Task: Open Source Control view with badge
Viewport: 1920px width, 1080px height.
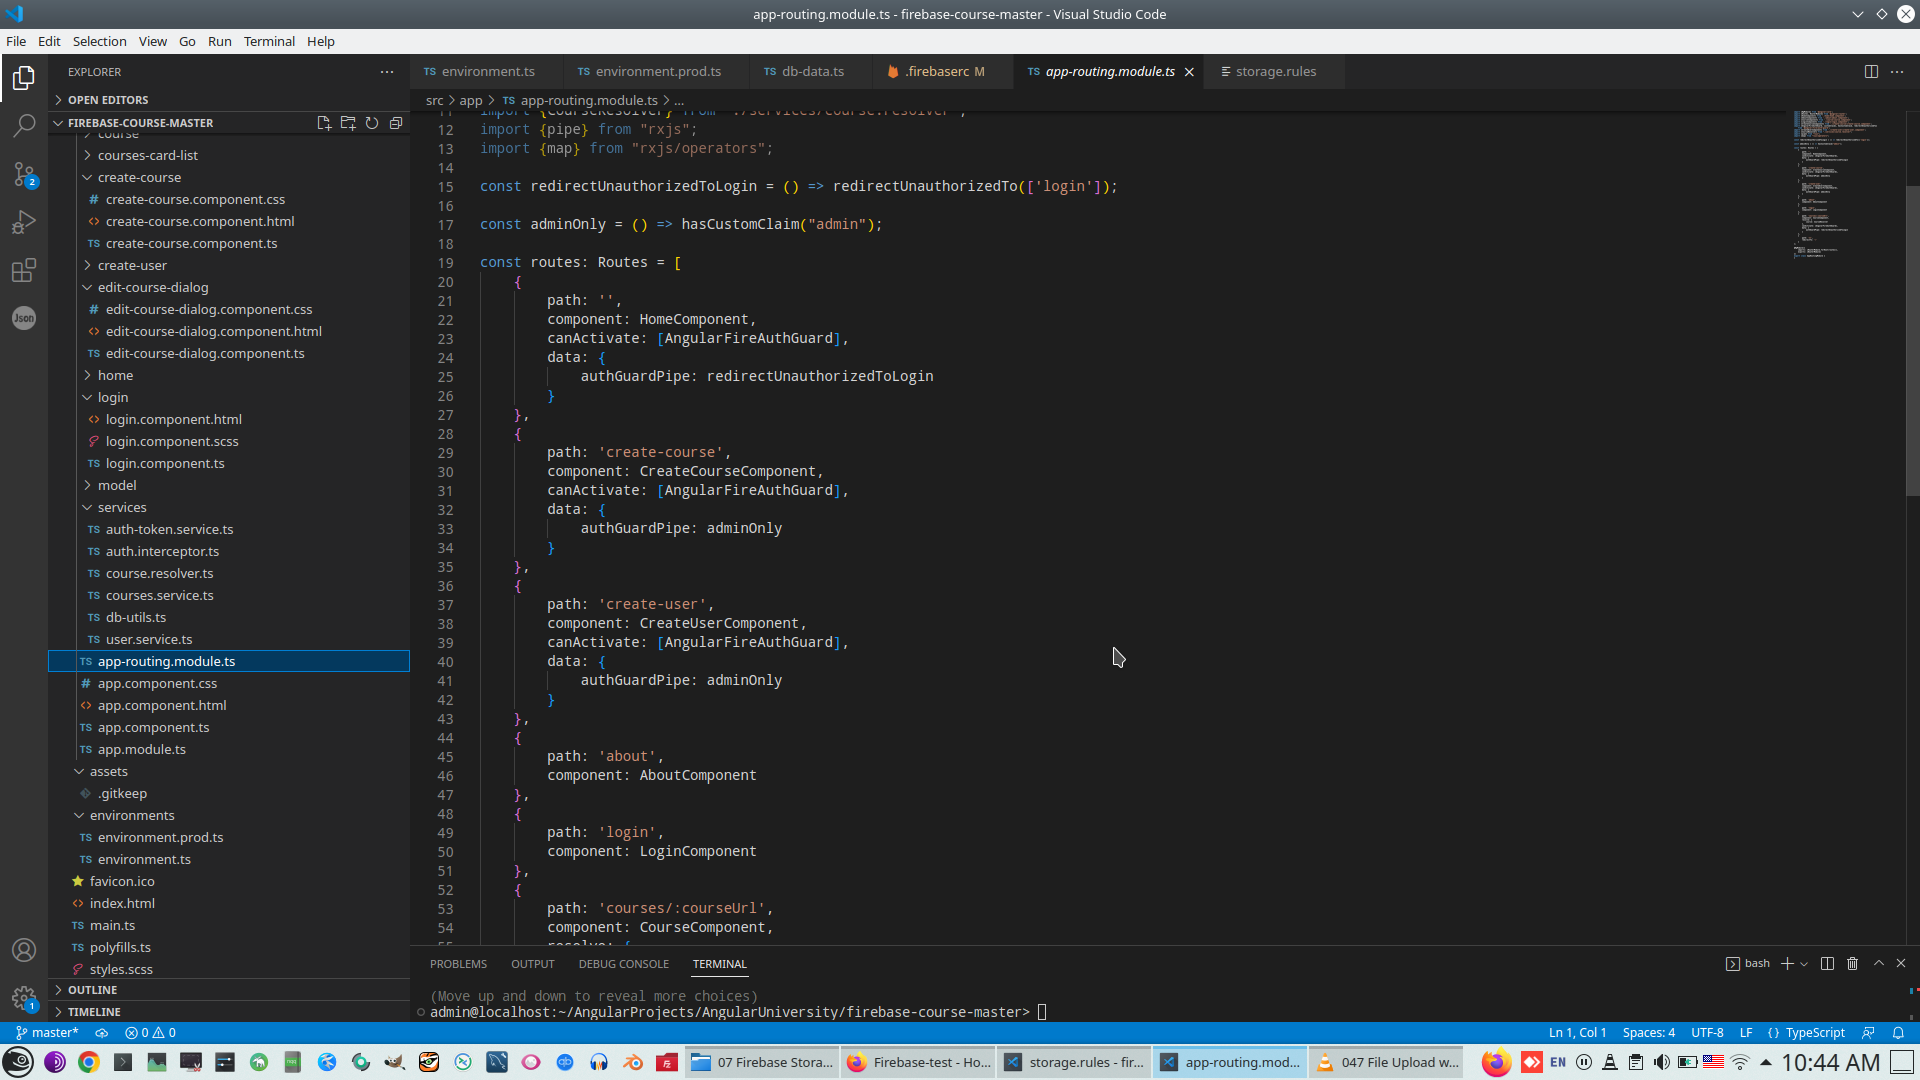Action: 24,174
